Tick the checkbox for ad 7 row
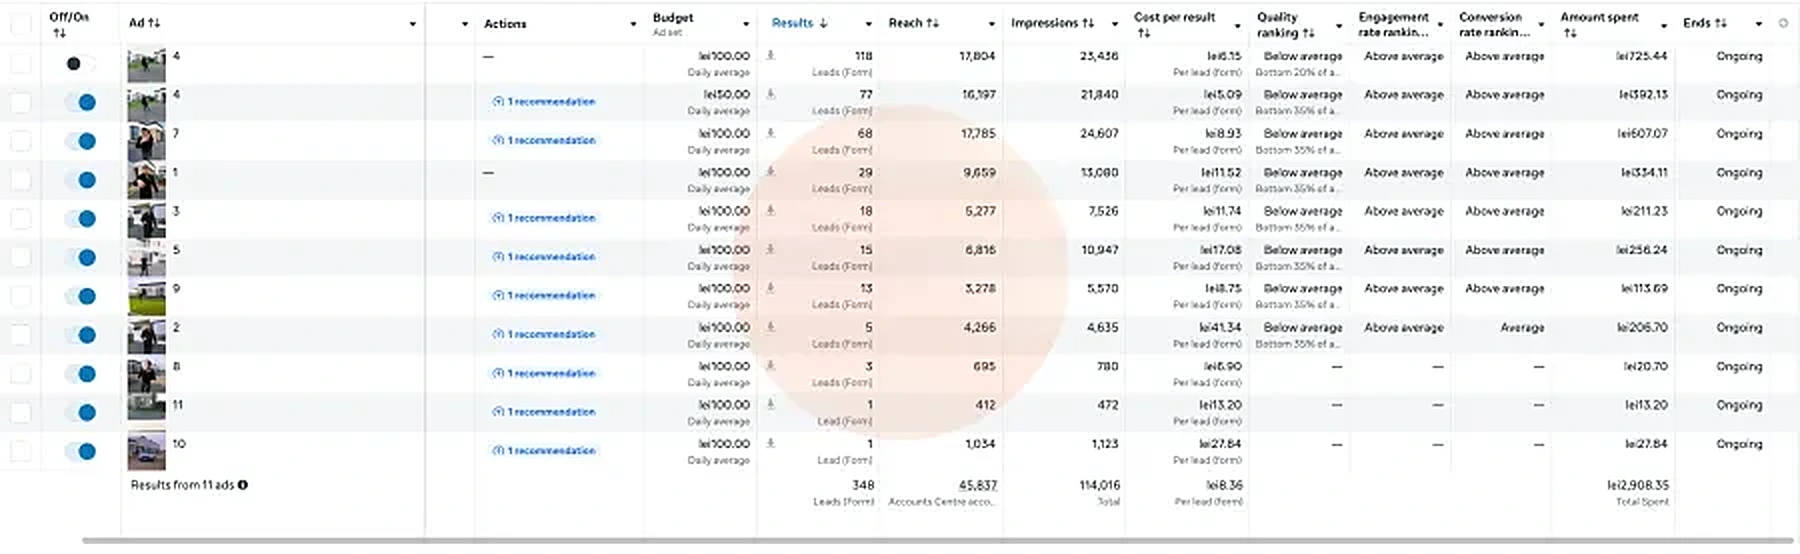Viewport: 1800px width, 554px height. pos(20,141)
